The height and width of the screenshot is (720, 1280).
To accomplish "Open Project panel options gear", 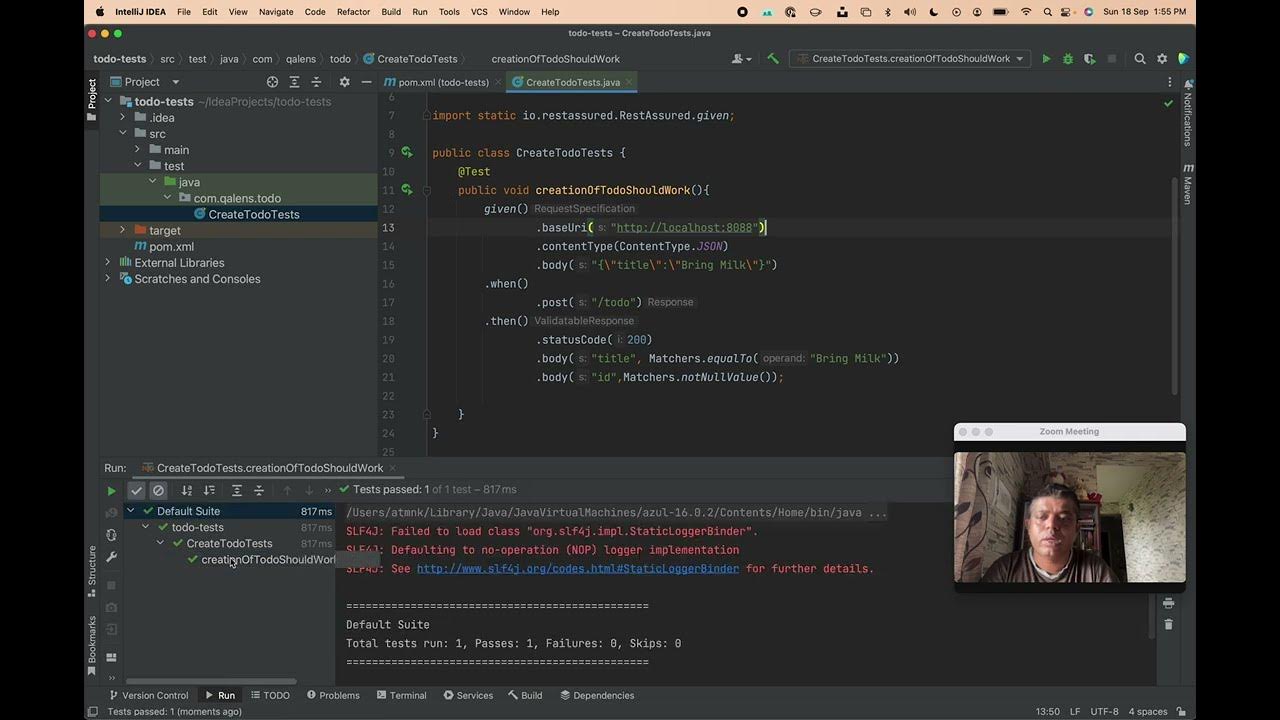I will [344, 82].
